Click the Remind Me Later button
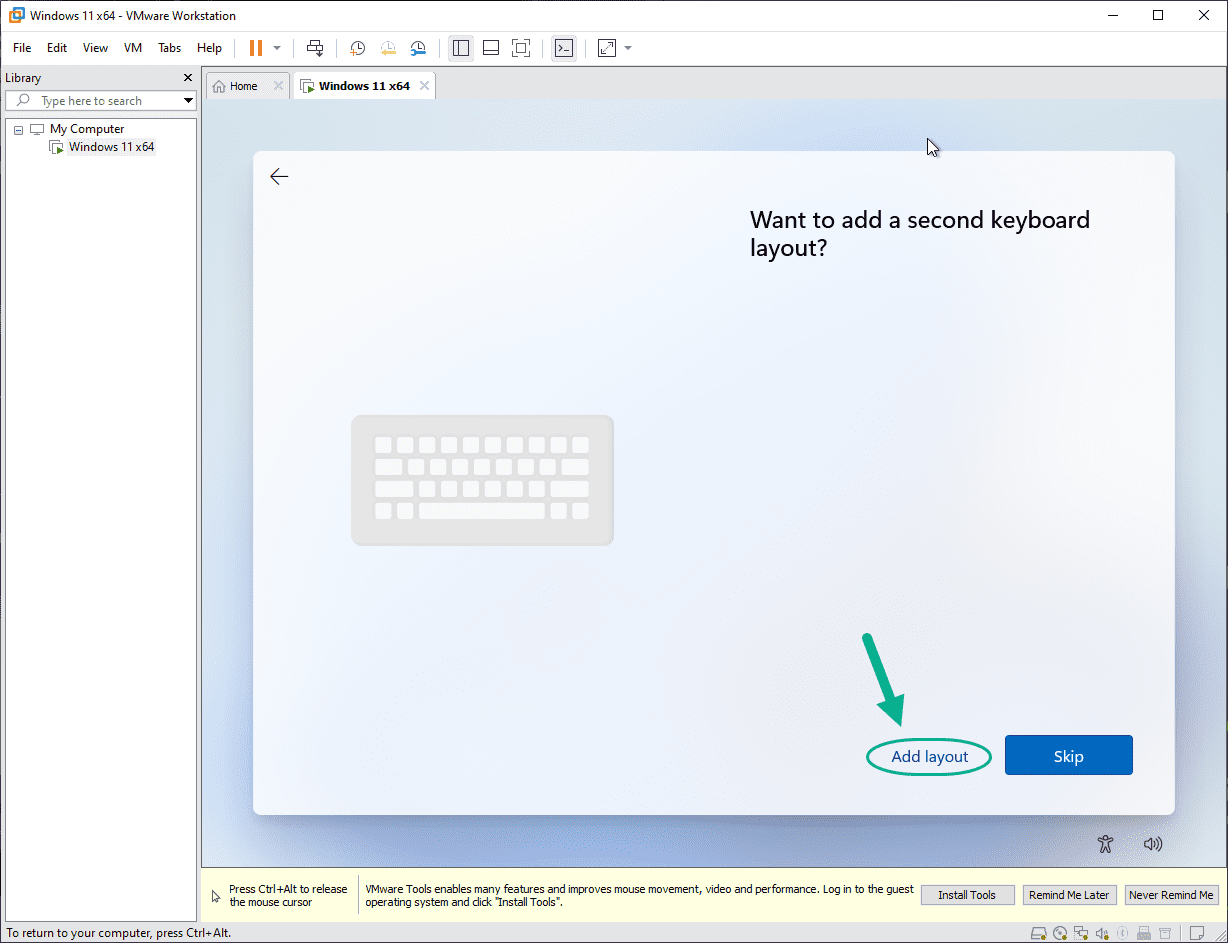The width and height of the screenshot is (1228, 943). [x=1069, y=895]
